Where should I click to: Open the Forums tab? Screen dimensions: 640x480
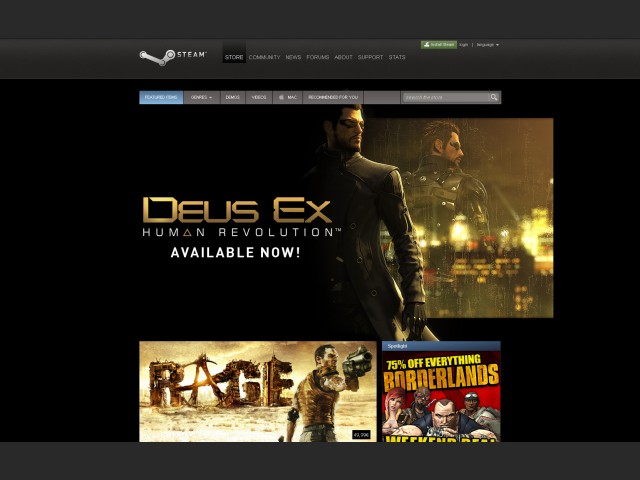[x=318, y=57]
